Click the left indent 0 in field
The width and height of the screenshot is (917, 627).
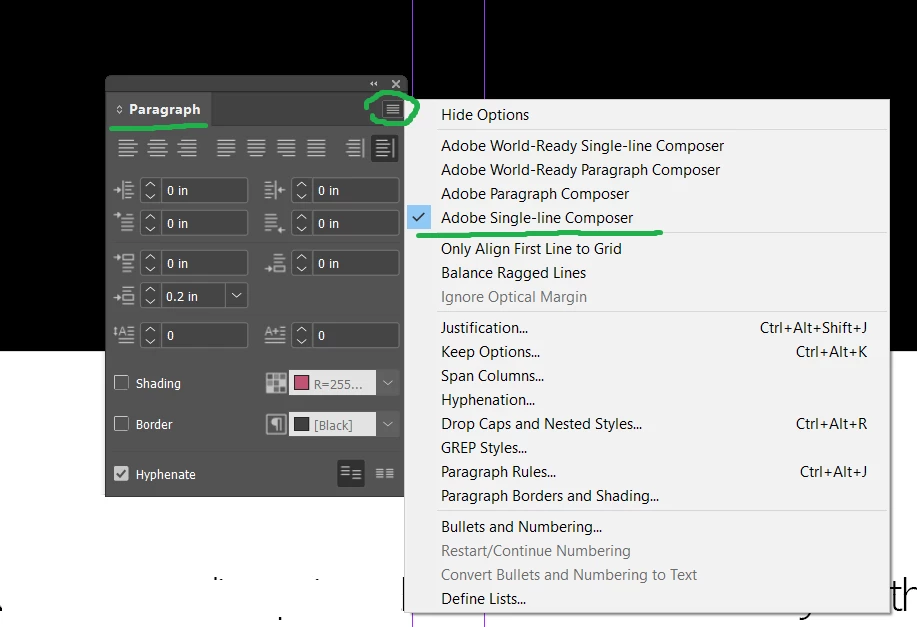[x=204, y=190]
